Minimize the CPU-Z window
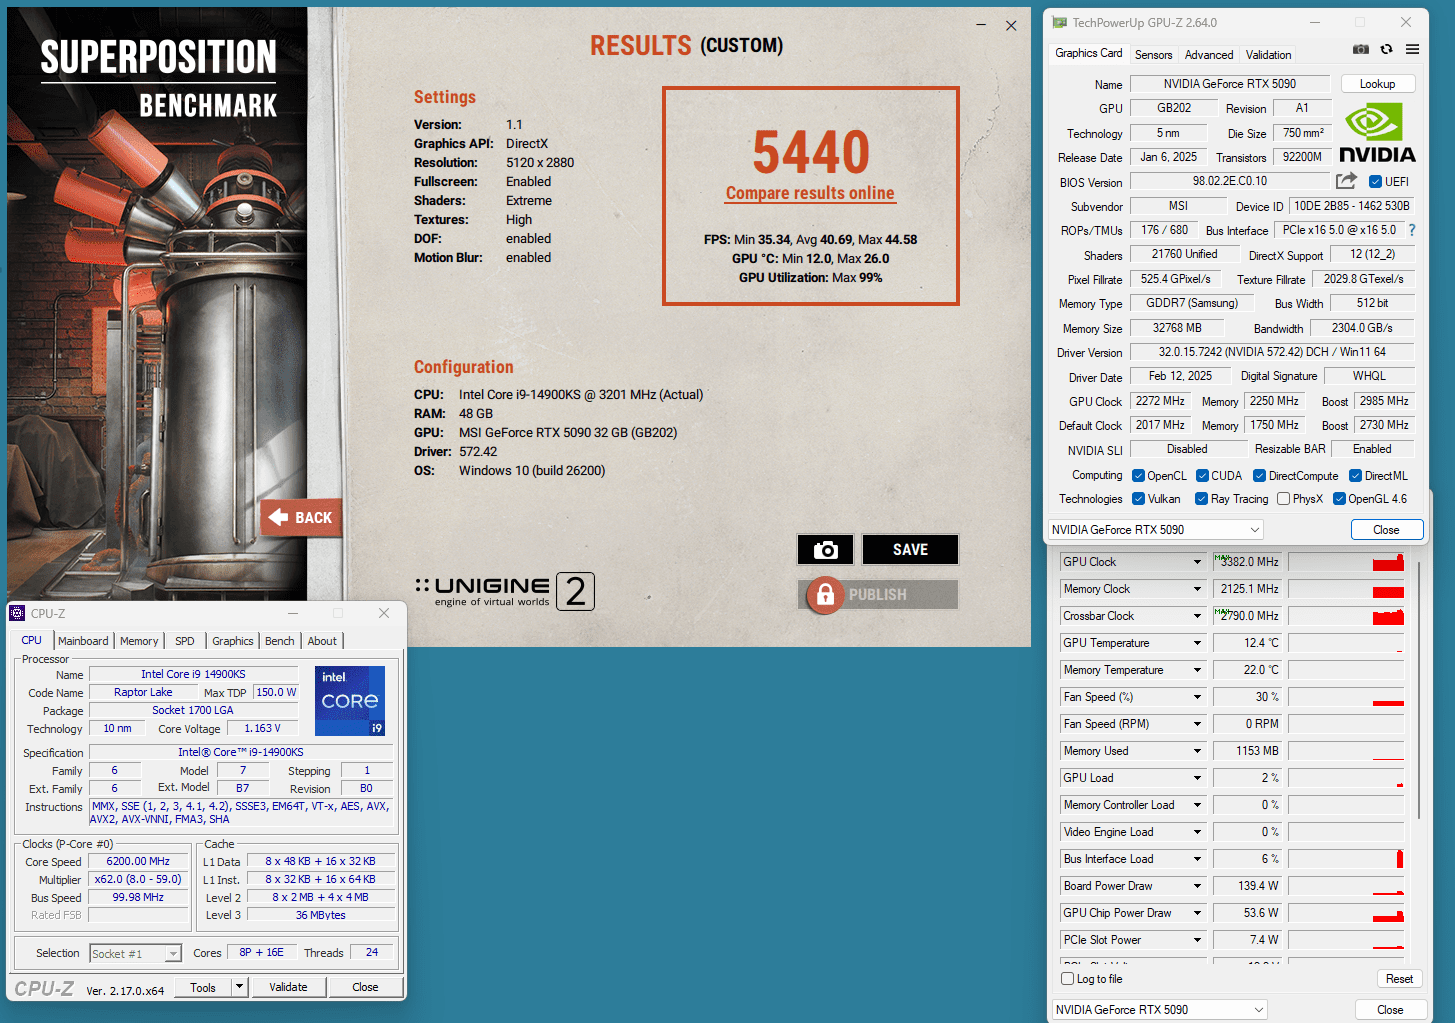 coord(293,613)
